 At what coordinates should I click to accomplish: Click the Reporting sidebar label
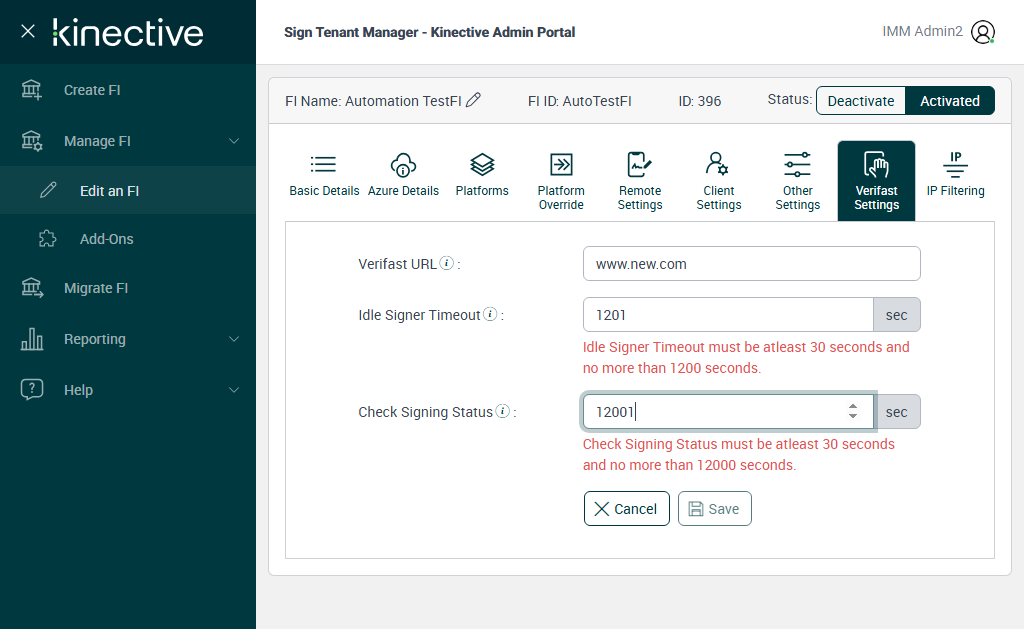[x=95, y=339]
